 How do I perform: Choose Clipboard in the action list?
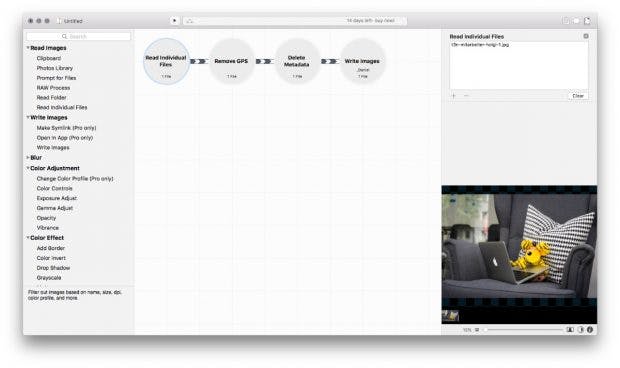pyautogui.click(x=49, y=58)
